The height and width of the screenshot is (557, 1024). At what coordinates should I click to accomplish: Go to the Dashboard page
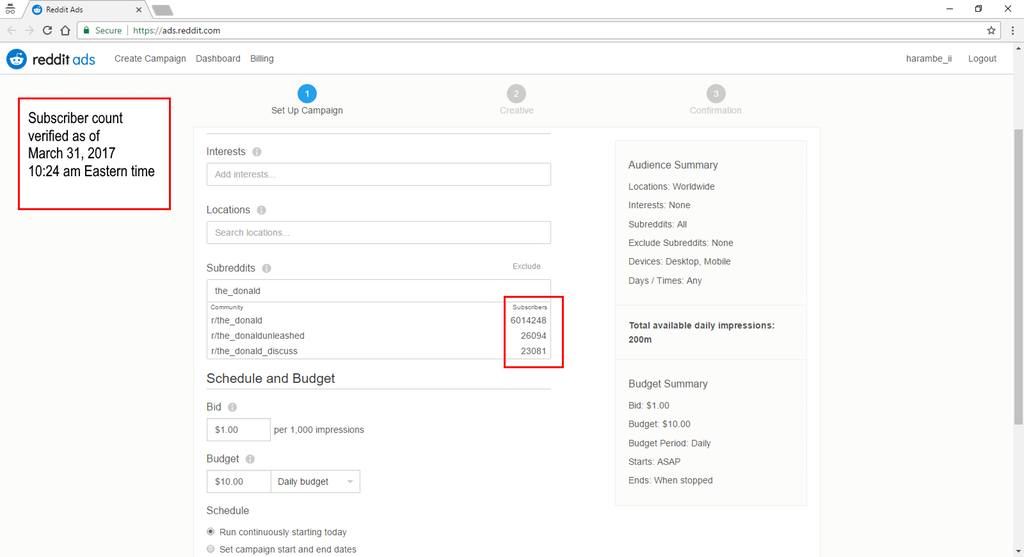[x=218, y=59]
